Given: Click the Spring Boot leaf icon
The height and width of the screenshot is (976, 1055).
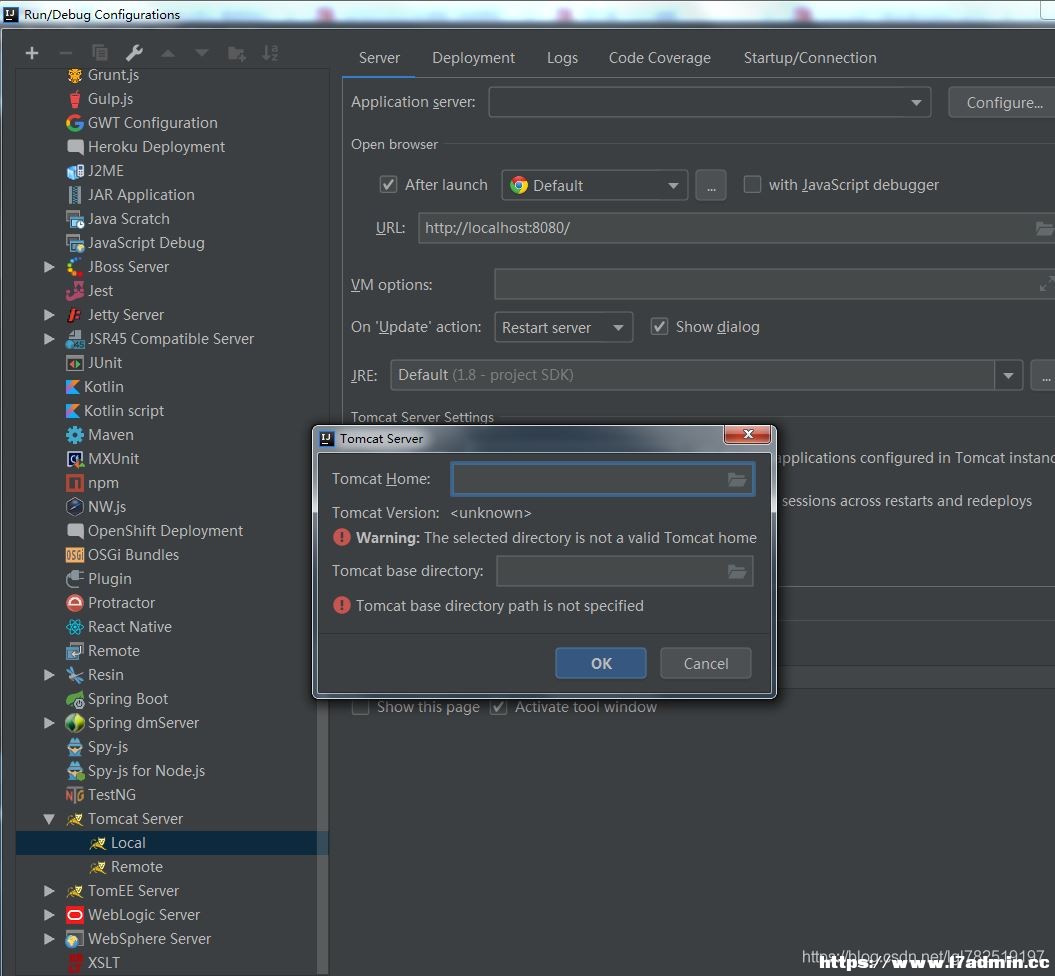Looking at the screenshot, I should 75,699.
